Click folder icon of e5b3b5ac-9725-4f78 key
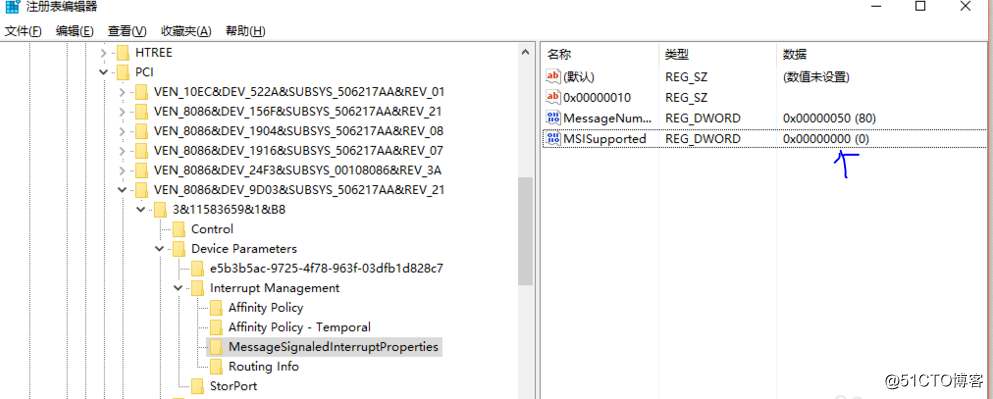 pyautogui.click(x=198, y=269)
